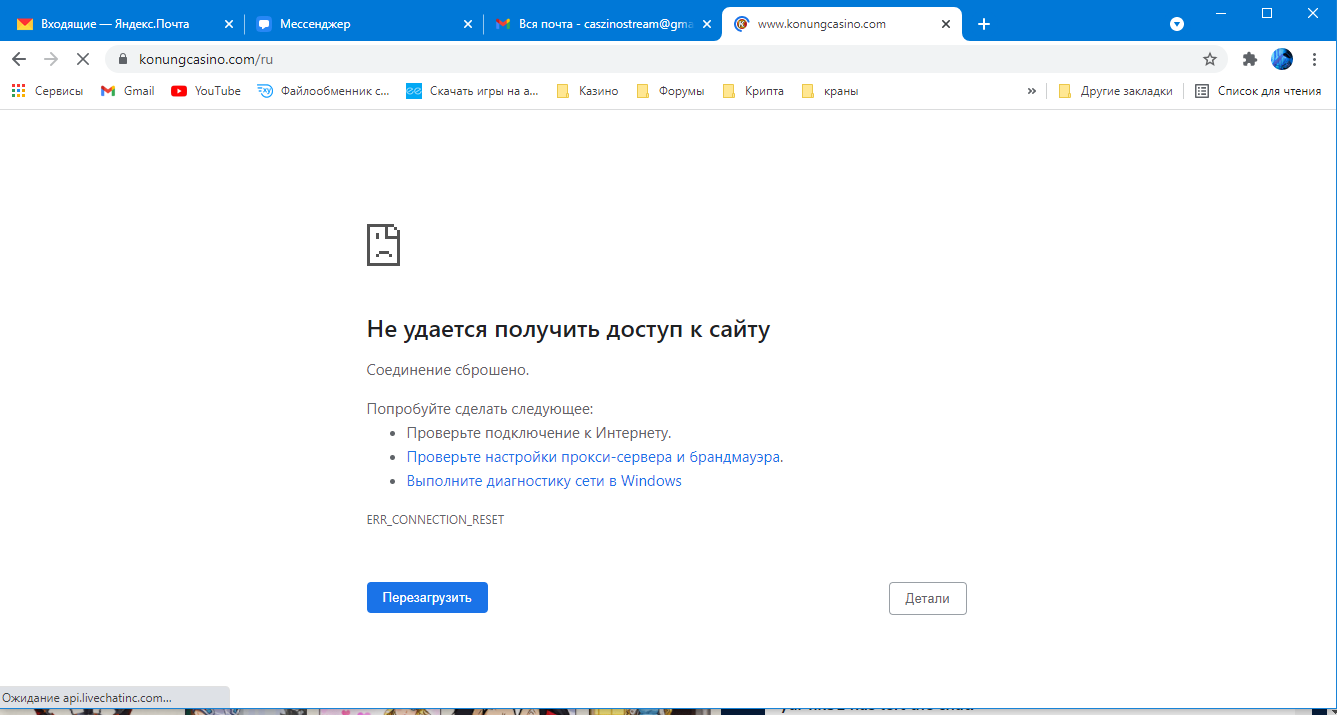Switch to the Яндекс.Почта inbox tab
The height and width of the screenshot is (715, 1337).
coord(114,24)
